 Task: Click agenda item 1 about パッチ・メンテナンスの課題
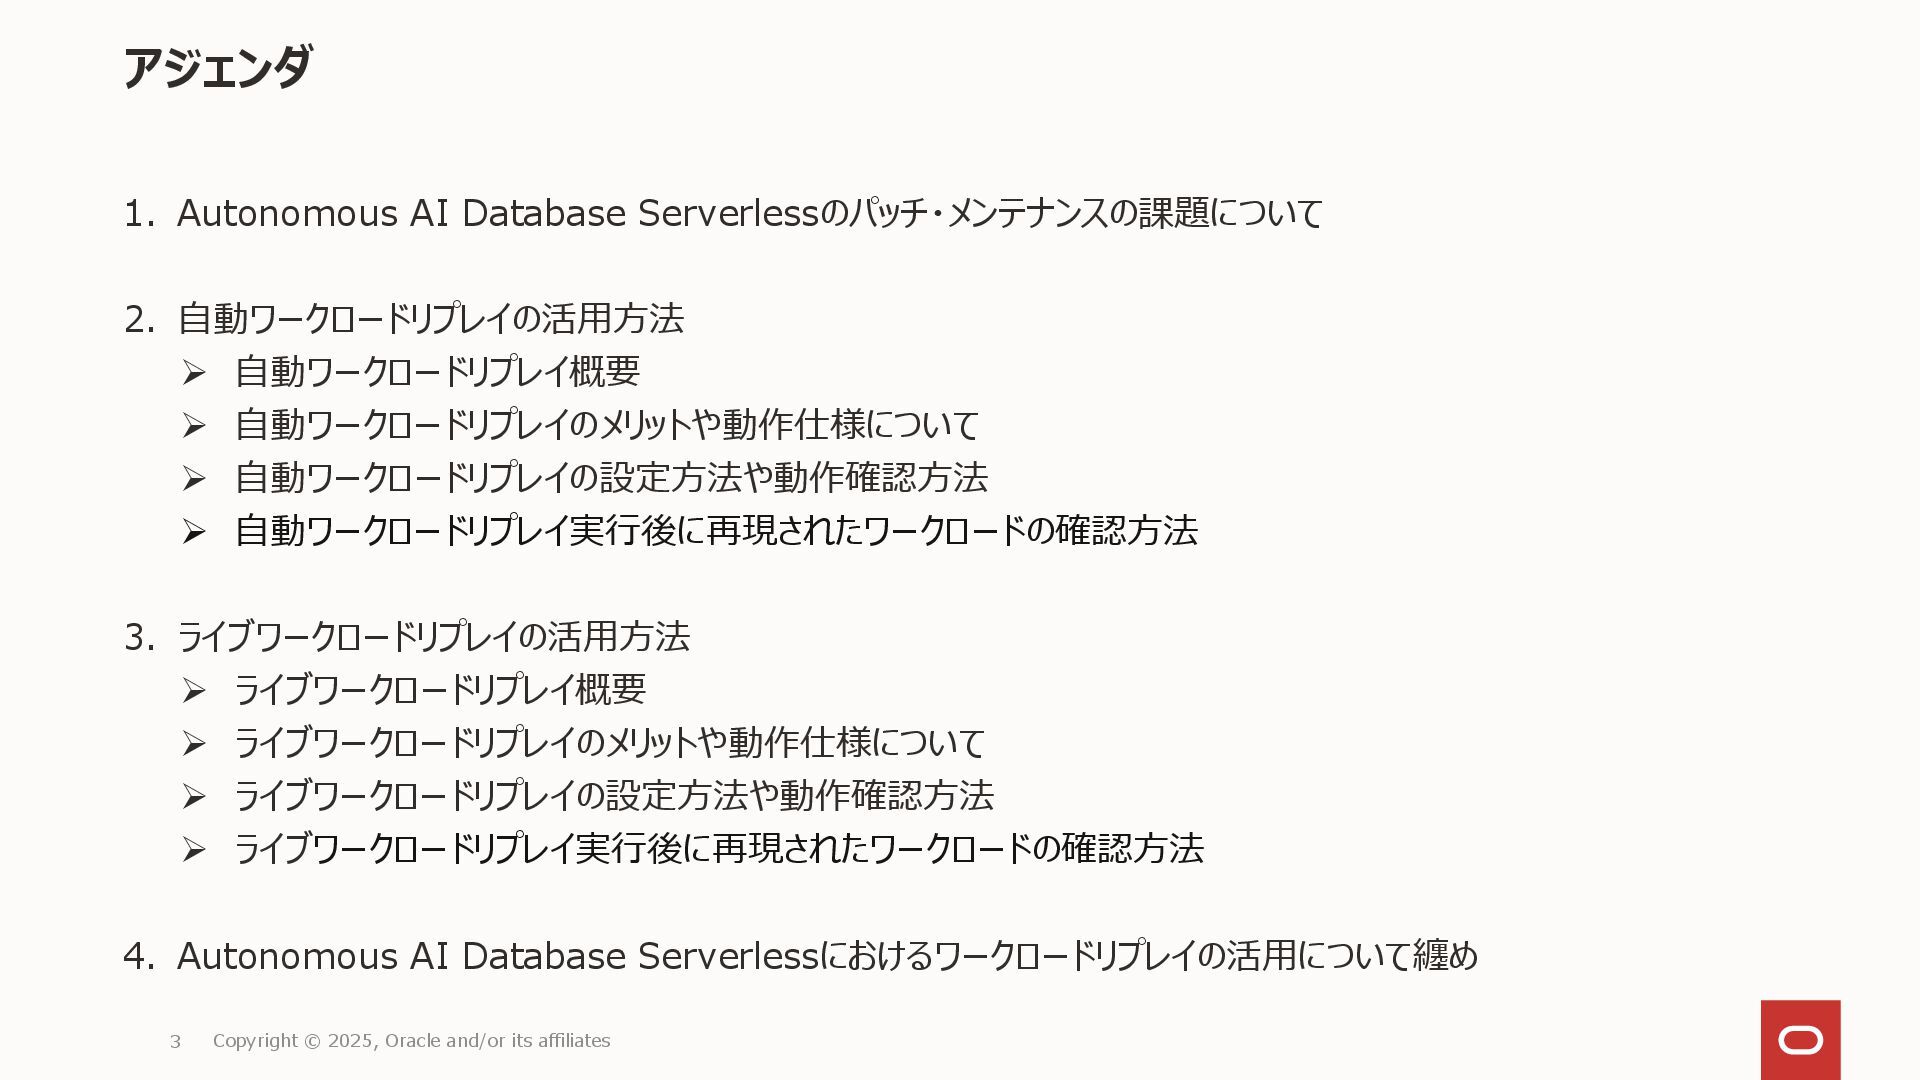(748, 213)
